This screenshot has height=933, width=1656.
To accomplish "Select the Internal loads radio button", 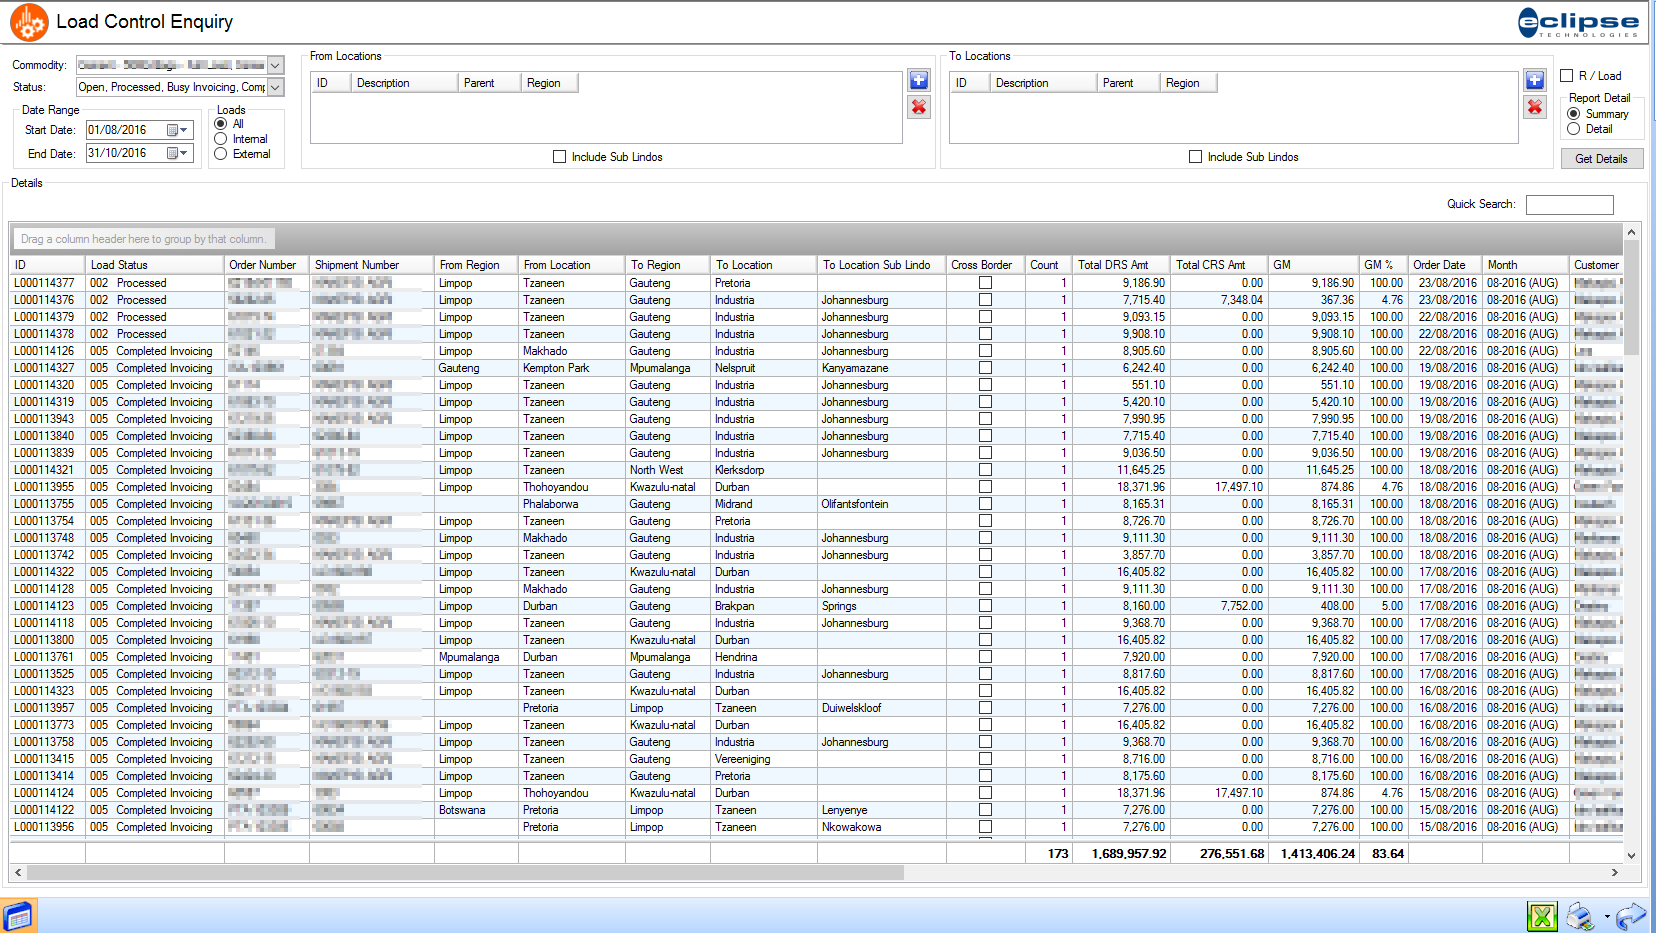I will click(221, 139).
